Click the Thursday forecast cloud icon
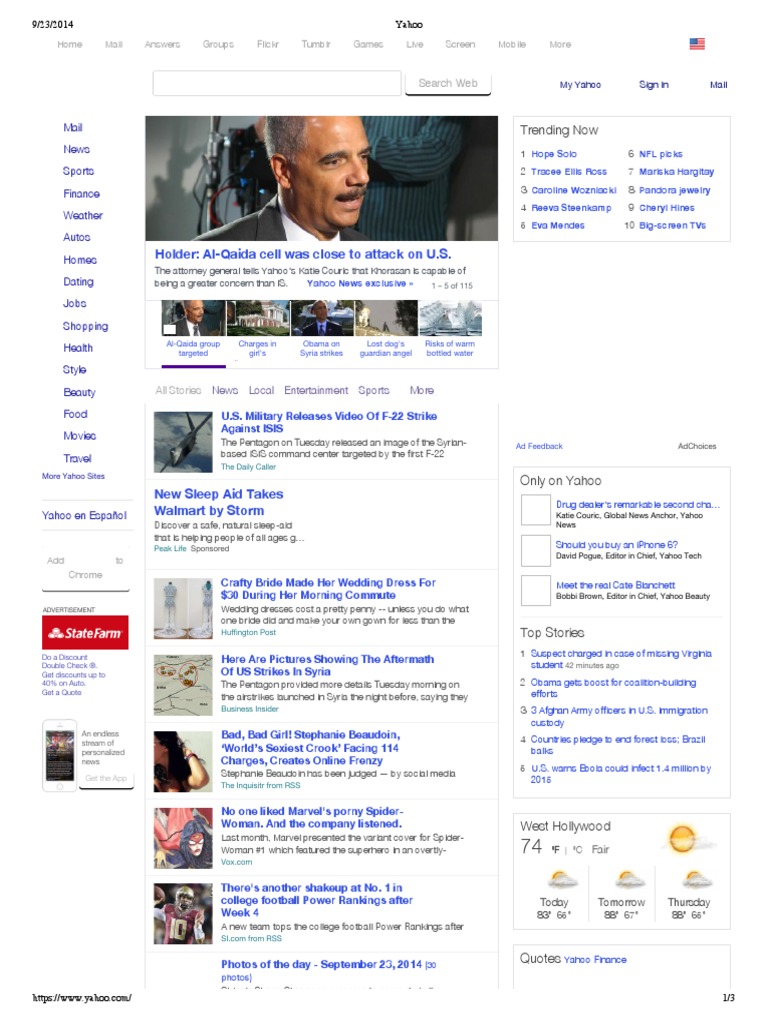Screen dimensions: 768x1024 point(696,879)
